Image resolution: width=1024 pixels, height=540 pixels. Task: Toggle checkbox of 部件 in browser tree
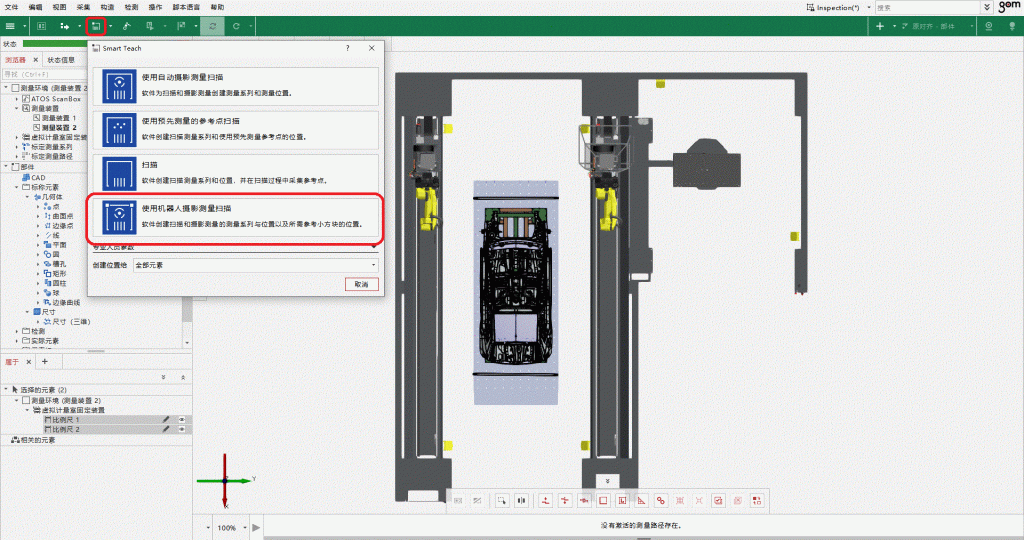pos(15,167)
